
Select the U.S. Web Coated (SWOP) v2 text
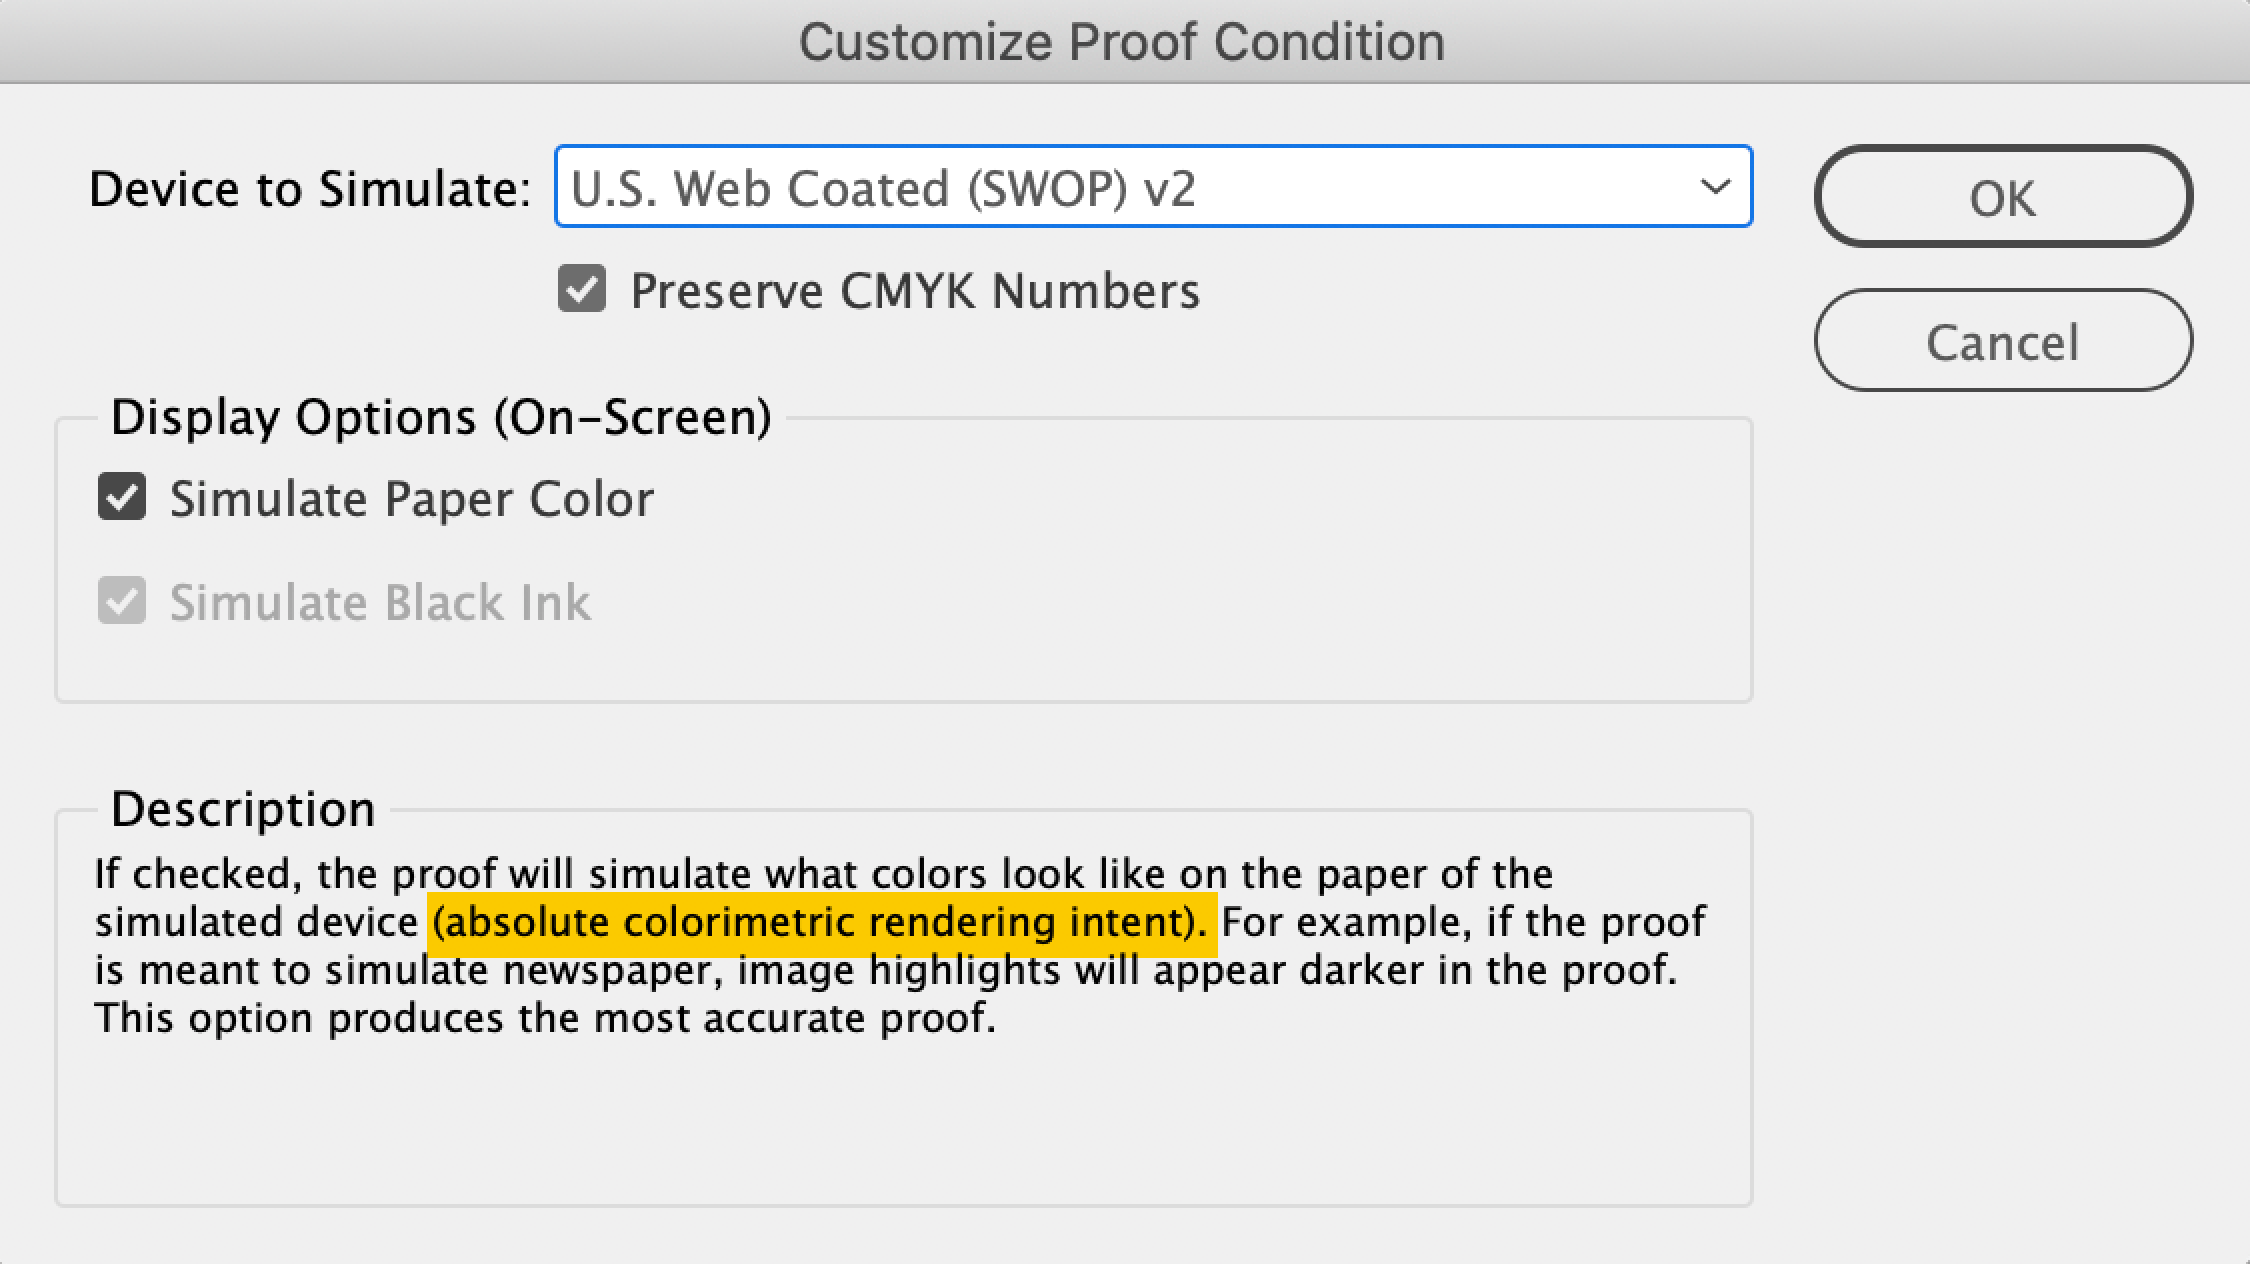tap(880, 187)
